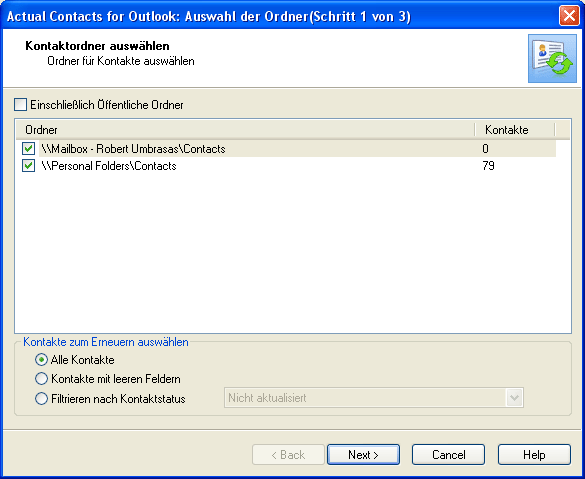Click the disabled Back button
This screenshot has height=479, width=585.
[288, 454]
